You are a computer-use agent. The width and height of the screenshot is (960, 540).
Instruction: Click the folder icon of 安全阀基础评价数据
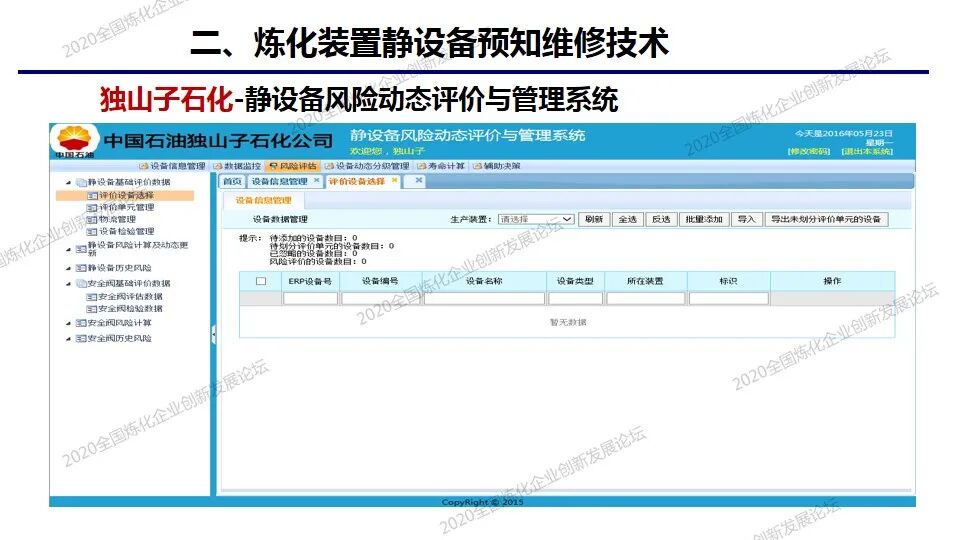point(81,283)
